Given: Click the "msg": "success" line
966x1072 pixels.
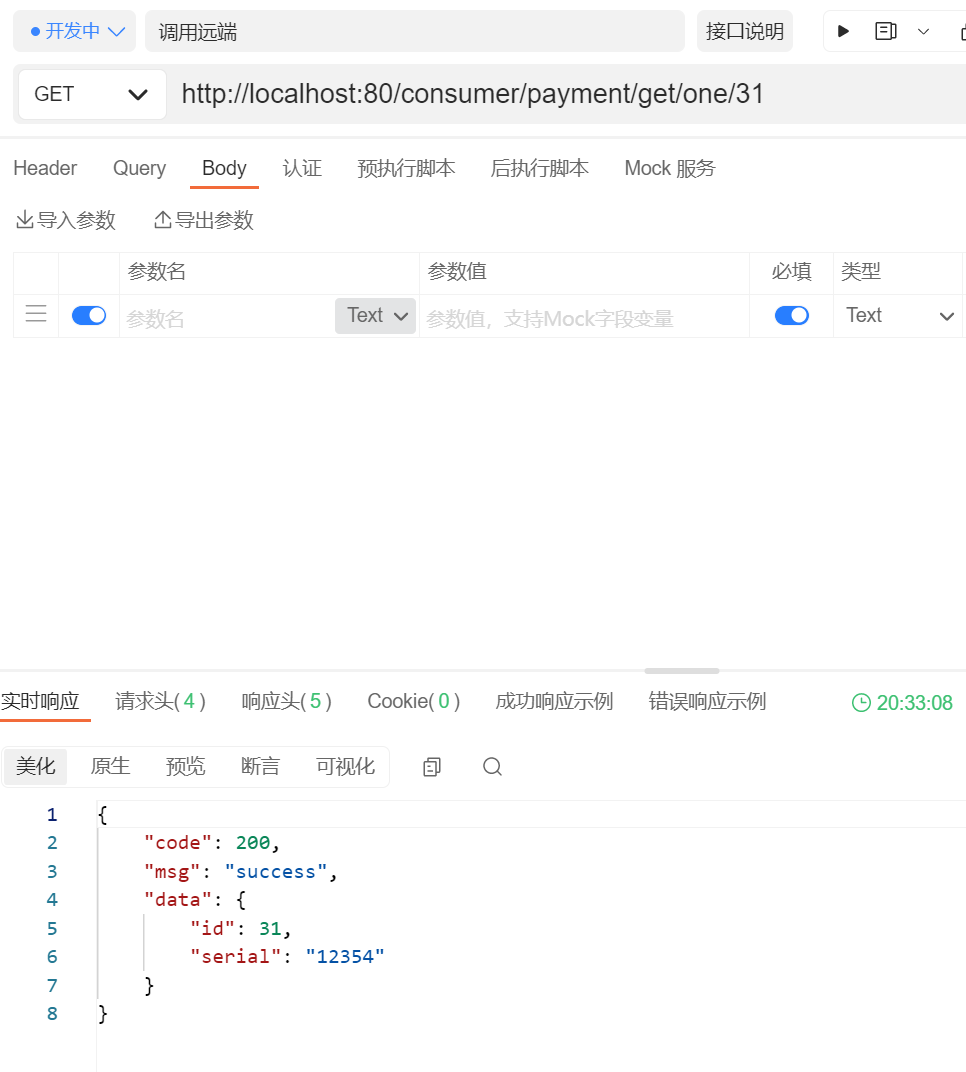Looking at the screenshot, I should coord(240,872).
